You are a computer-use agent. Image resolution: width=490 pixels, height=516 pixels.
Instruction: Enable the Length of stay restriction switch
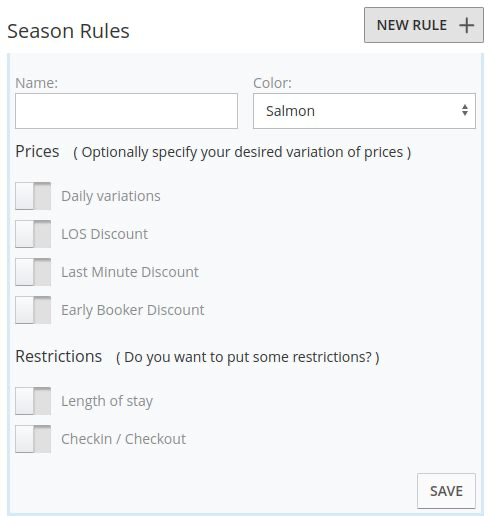coord(33,401)
